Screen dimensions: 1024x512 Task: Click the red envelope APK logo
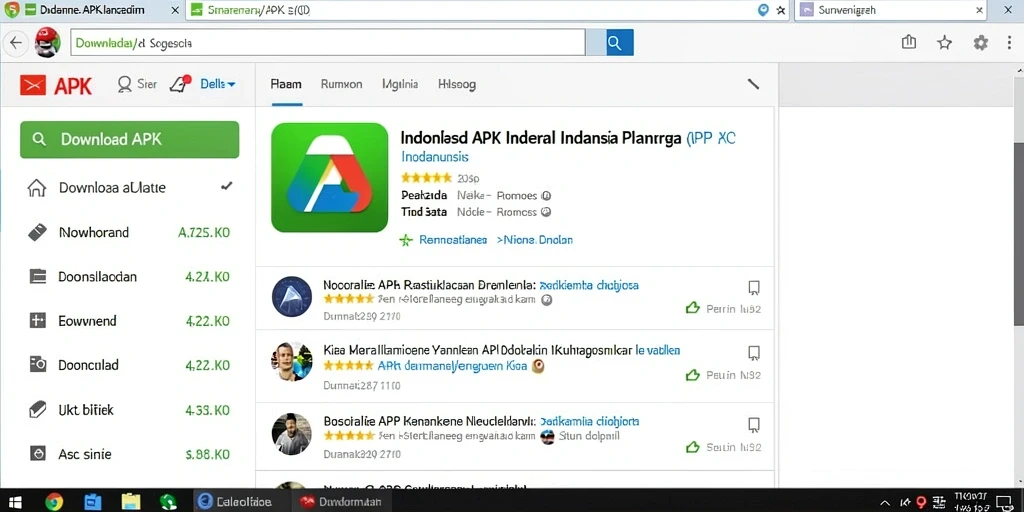33,85
